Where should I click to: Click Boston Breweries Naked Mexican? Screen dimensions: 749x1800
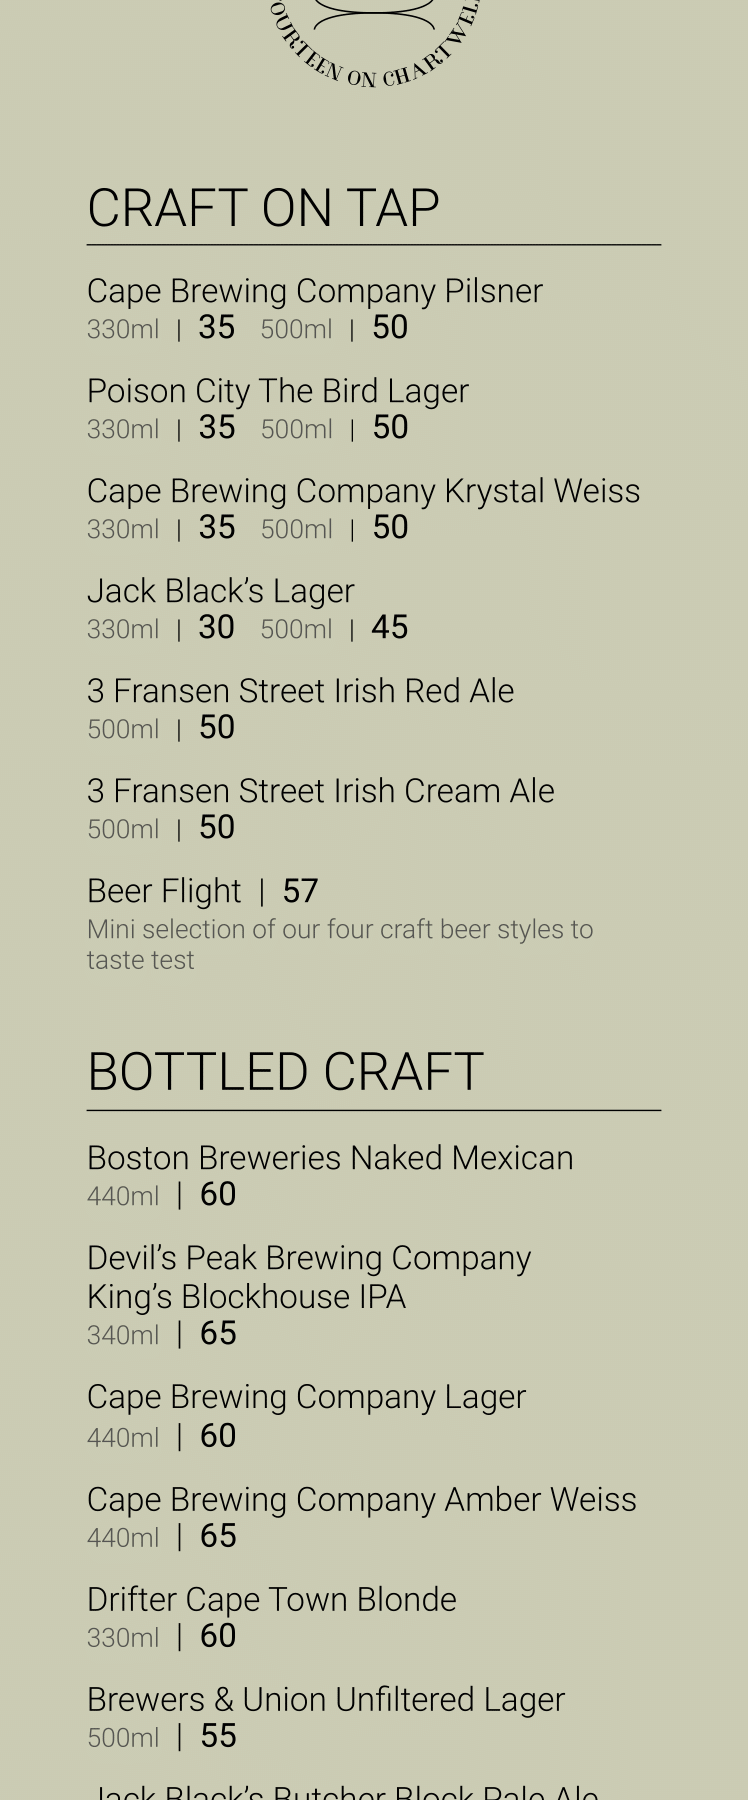click(x=330, y=1158)
